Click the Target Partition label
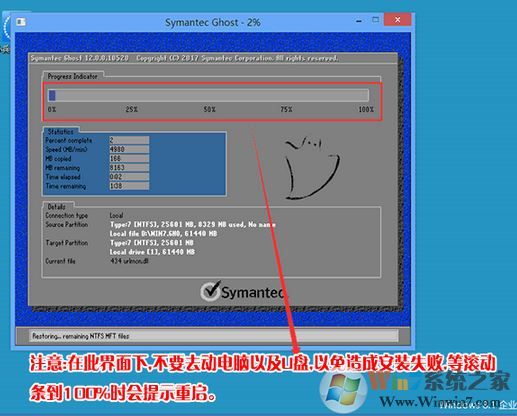The image size is (517, 416). [67, 243]
